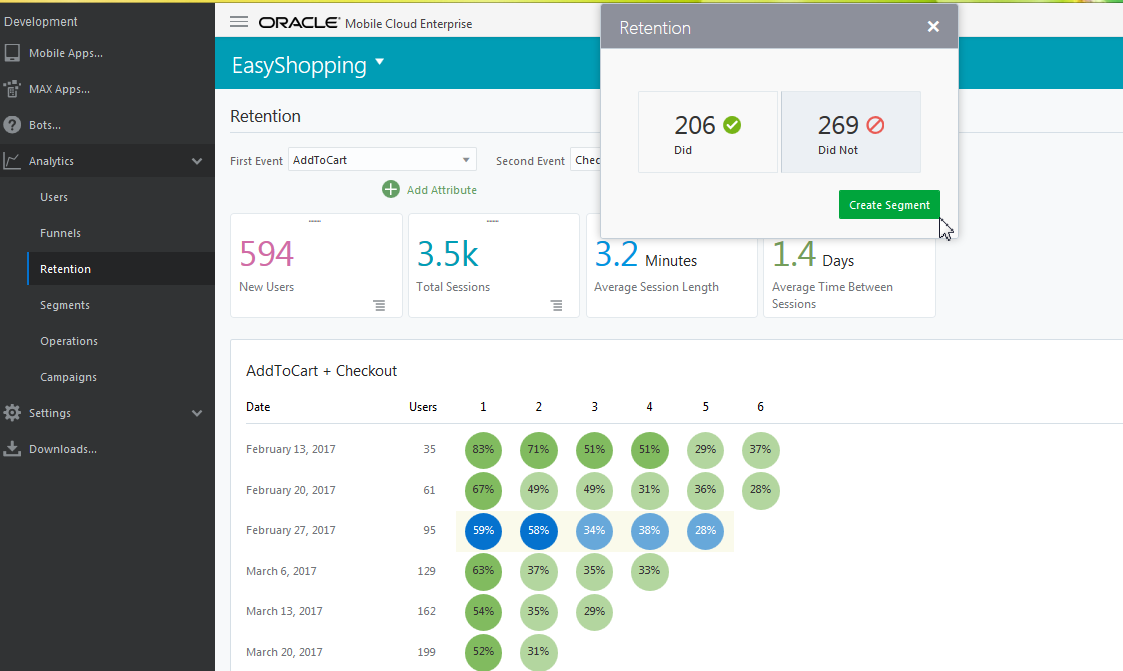Click 58% blue bubble for February 27

pos(539,531)
